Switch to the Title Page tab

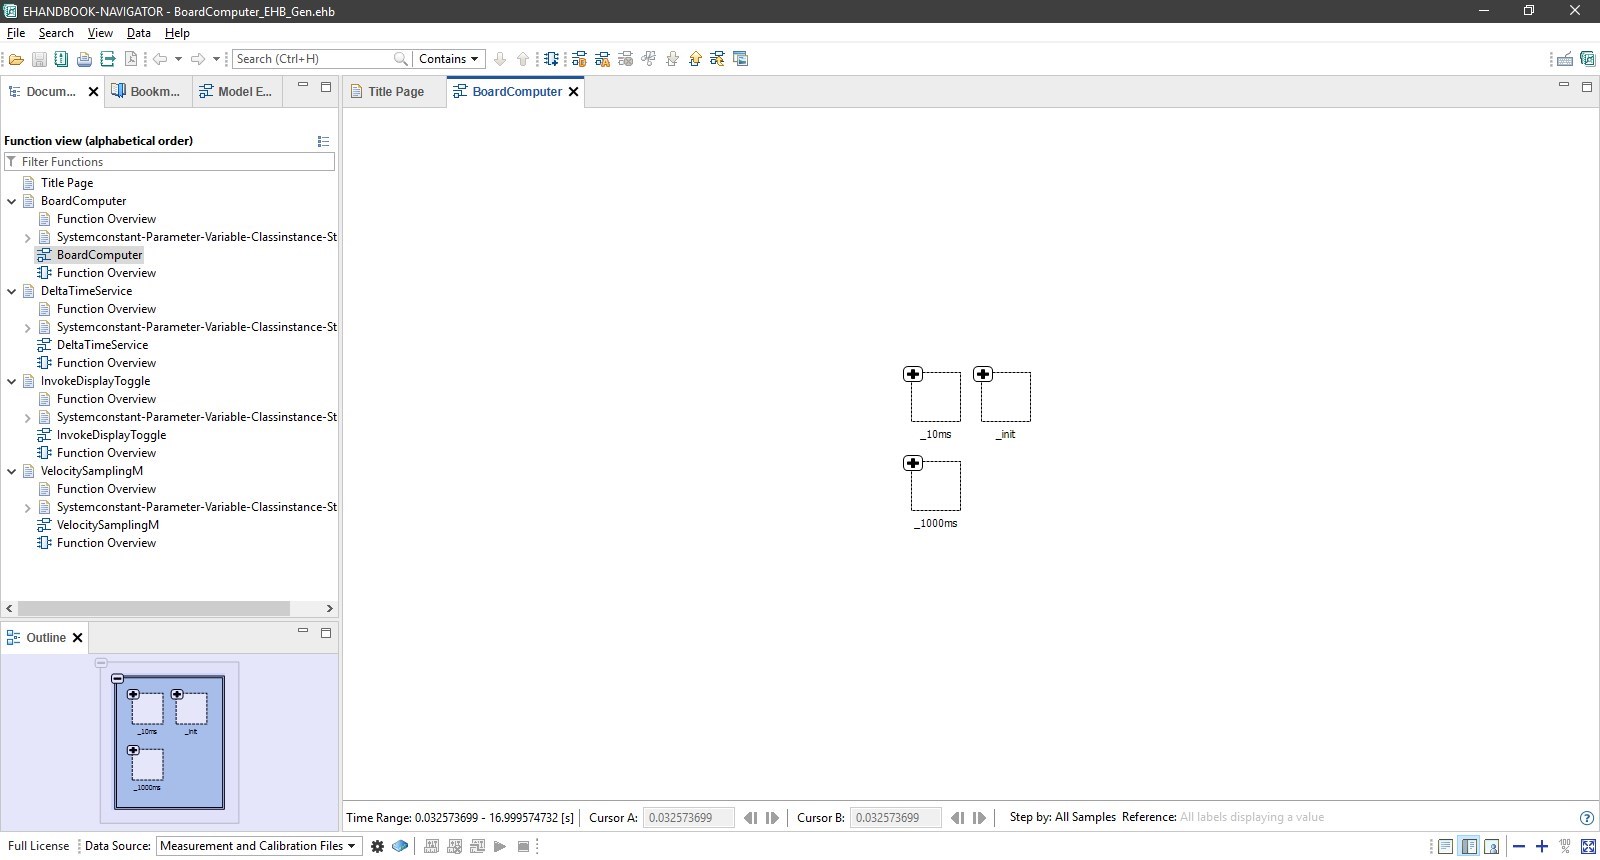coord(395,92)
